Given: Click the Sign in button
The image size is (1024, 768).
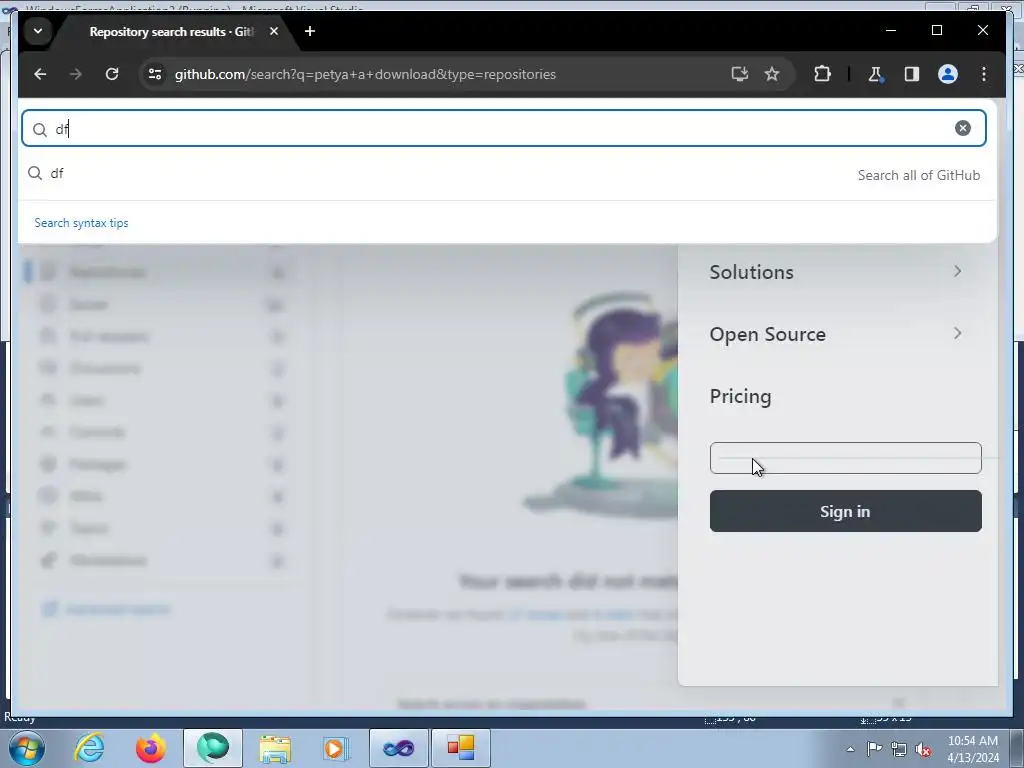Looking at the screenshot, I should coord(845,511).
